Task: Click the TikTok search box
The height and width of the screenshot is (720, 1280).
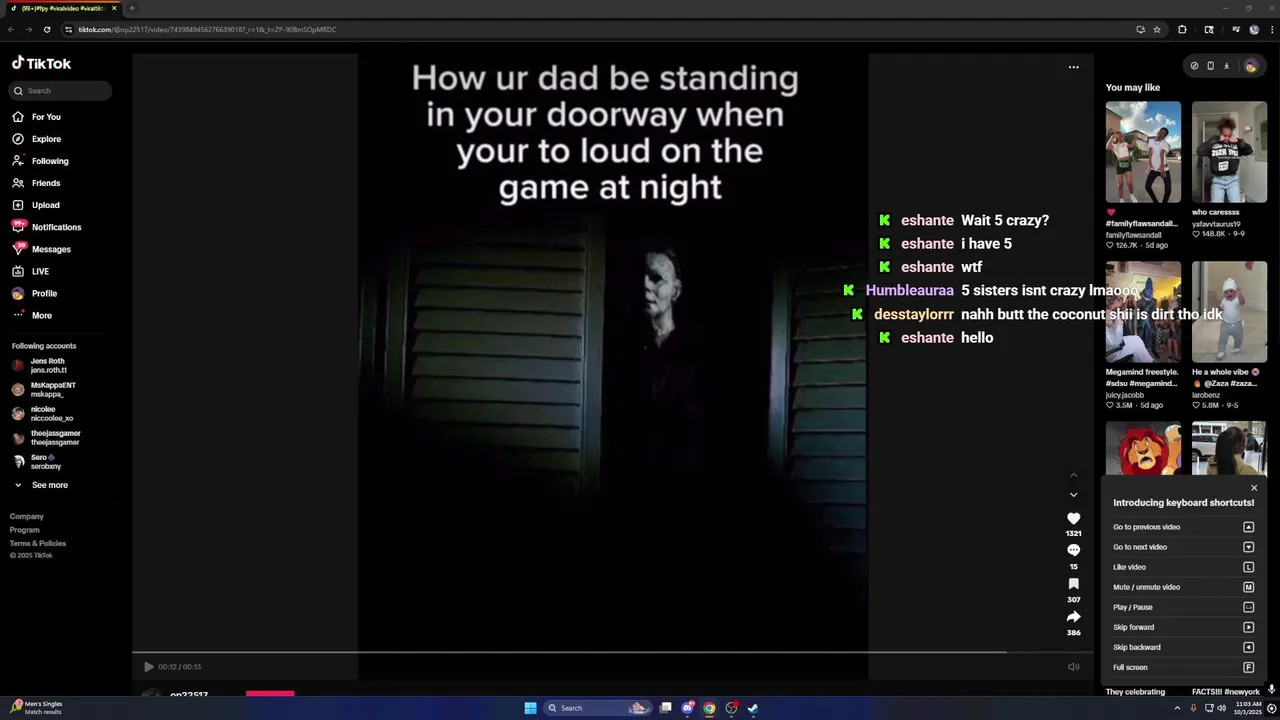Action: (x=62, y=91)
